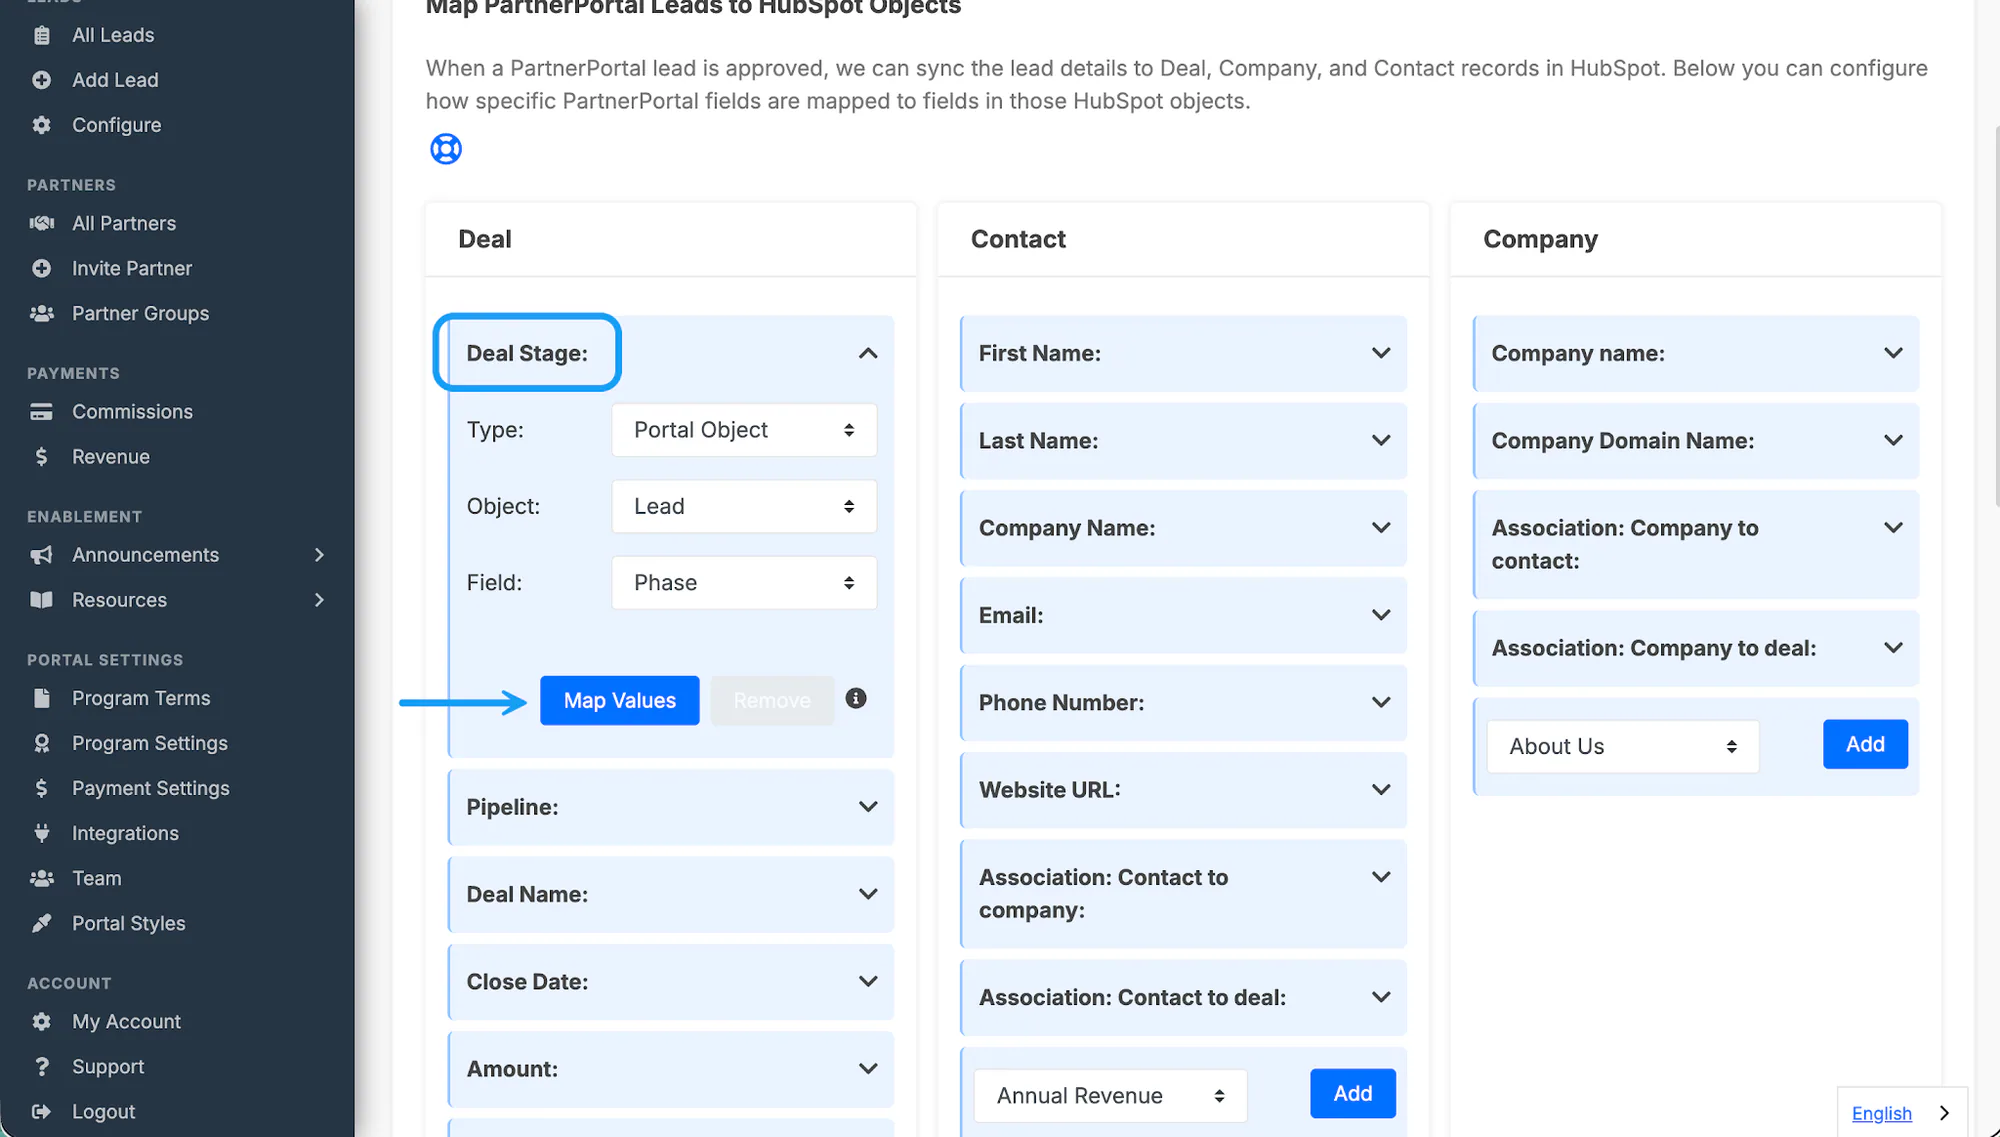This screenshot has width=2000, height=1137.
Task: Click the My Account gear icon
Action: 41,1021
